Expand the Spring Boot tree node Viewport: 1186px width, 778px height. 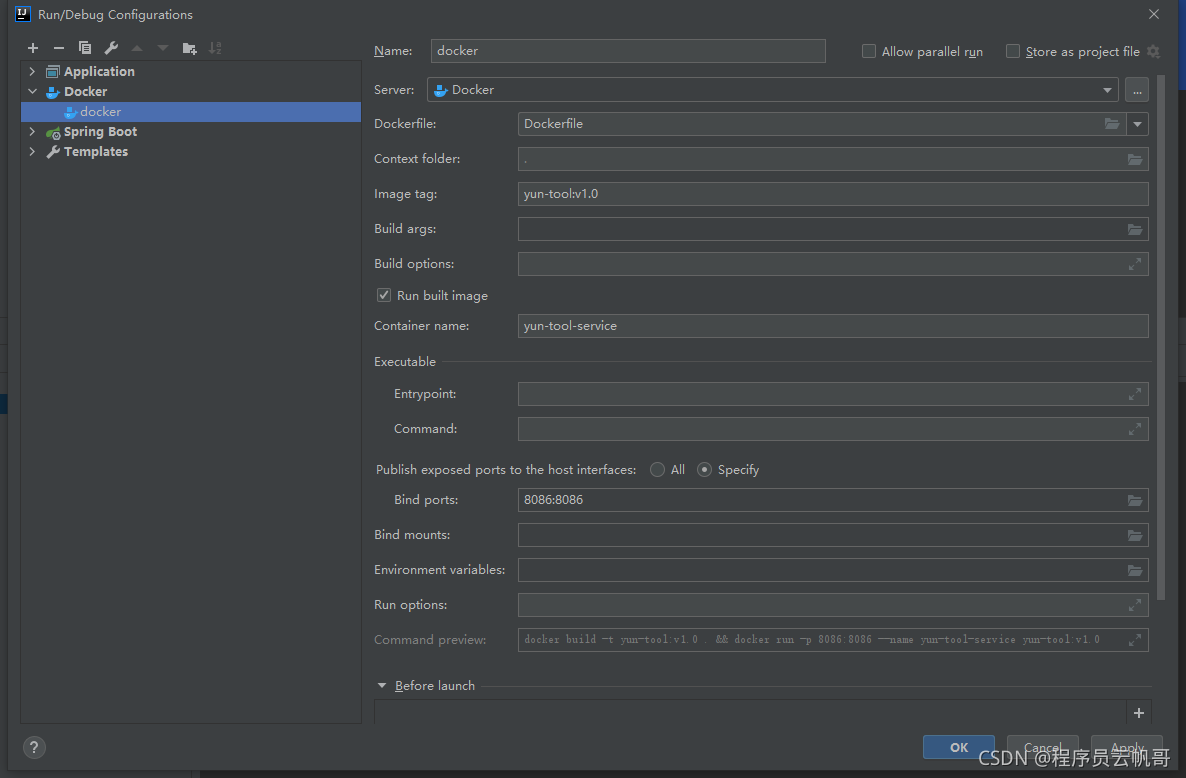pos(32,132)
